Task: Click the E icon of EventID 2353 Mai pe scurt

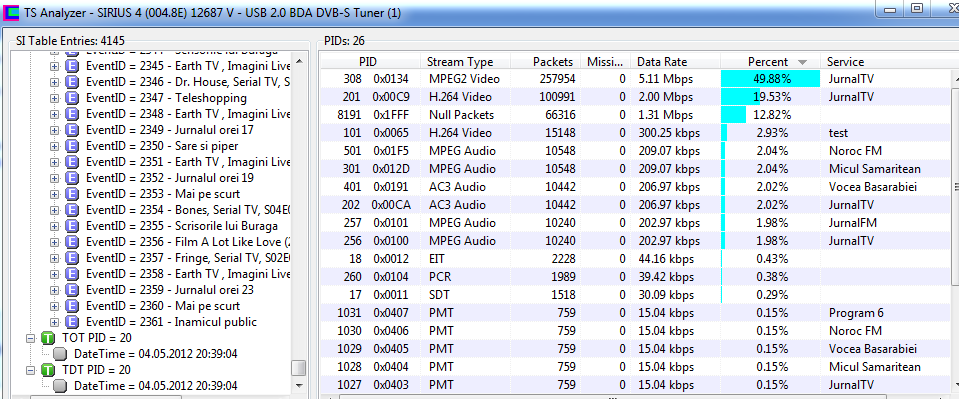Action: pyautogui.click(x=73, y=194)
